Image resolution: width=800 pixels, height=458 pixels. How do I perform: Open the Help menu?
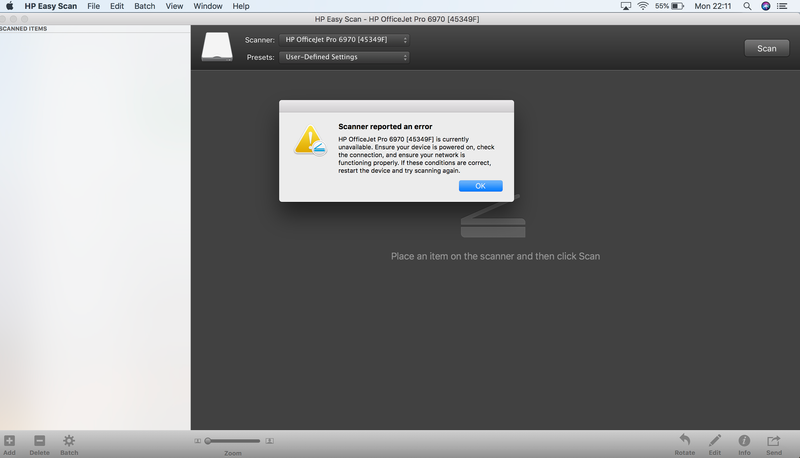[241, 6]
